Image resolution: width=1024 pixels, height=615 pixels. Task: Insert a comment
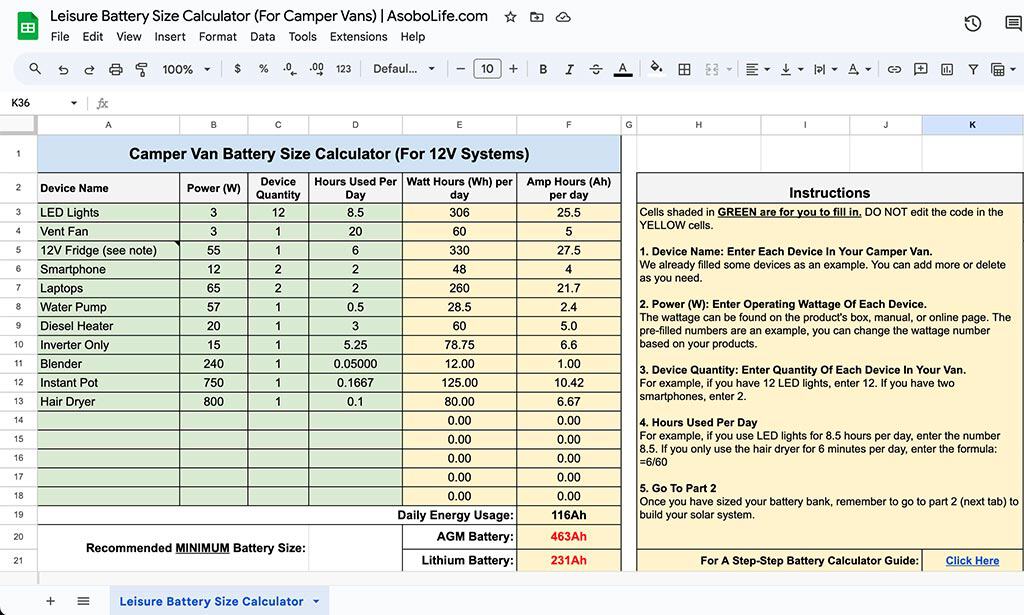pos(921,69)
